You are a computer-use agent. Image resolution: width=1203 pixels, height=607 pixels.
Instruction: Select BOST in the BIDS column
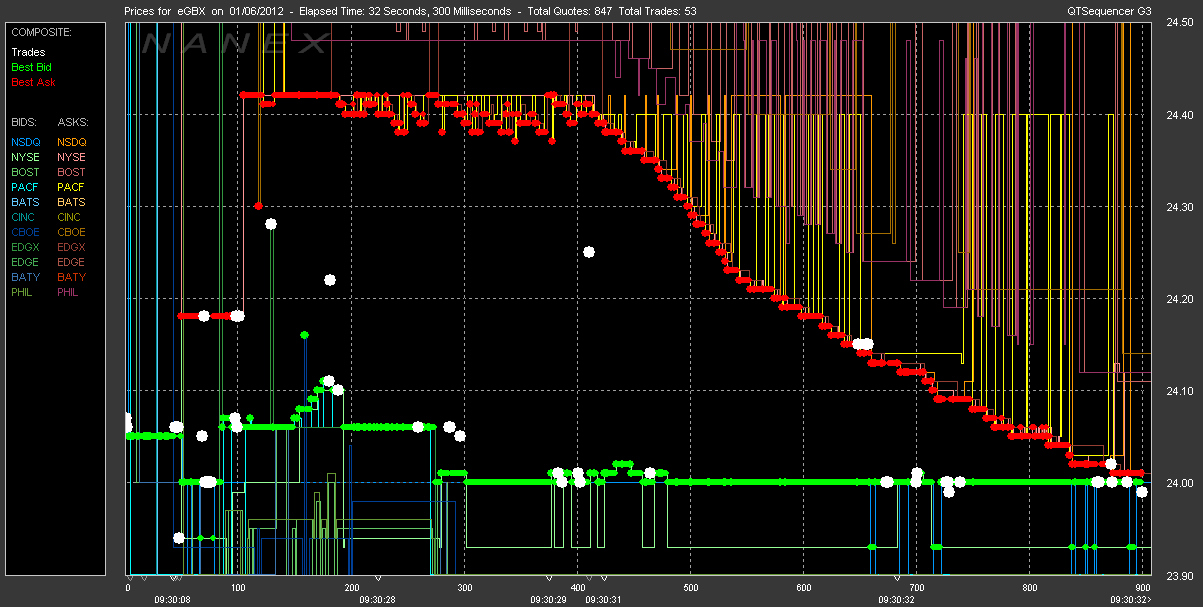tap(26, 172)
